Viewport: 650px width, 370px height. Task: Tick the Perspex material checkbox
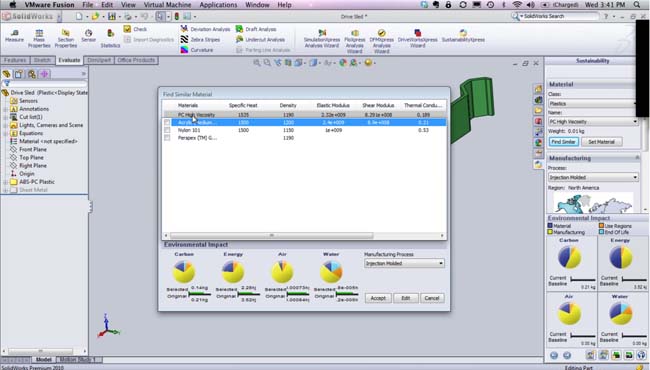click(167, 138)
